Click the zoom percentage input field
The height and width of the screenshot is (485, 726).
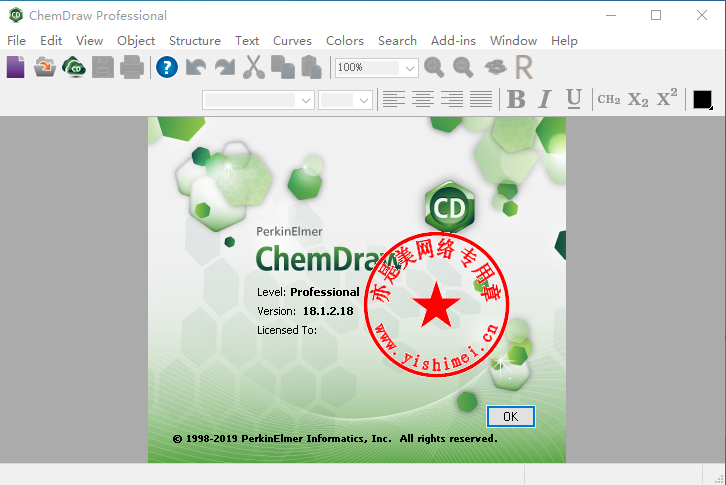pos(367,68)
